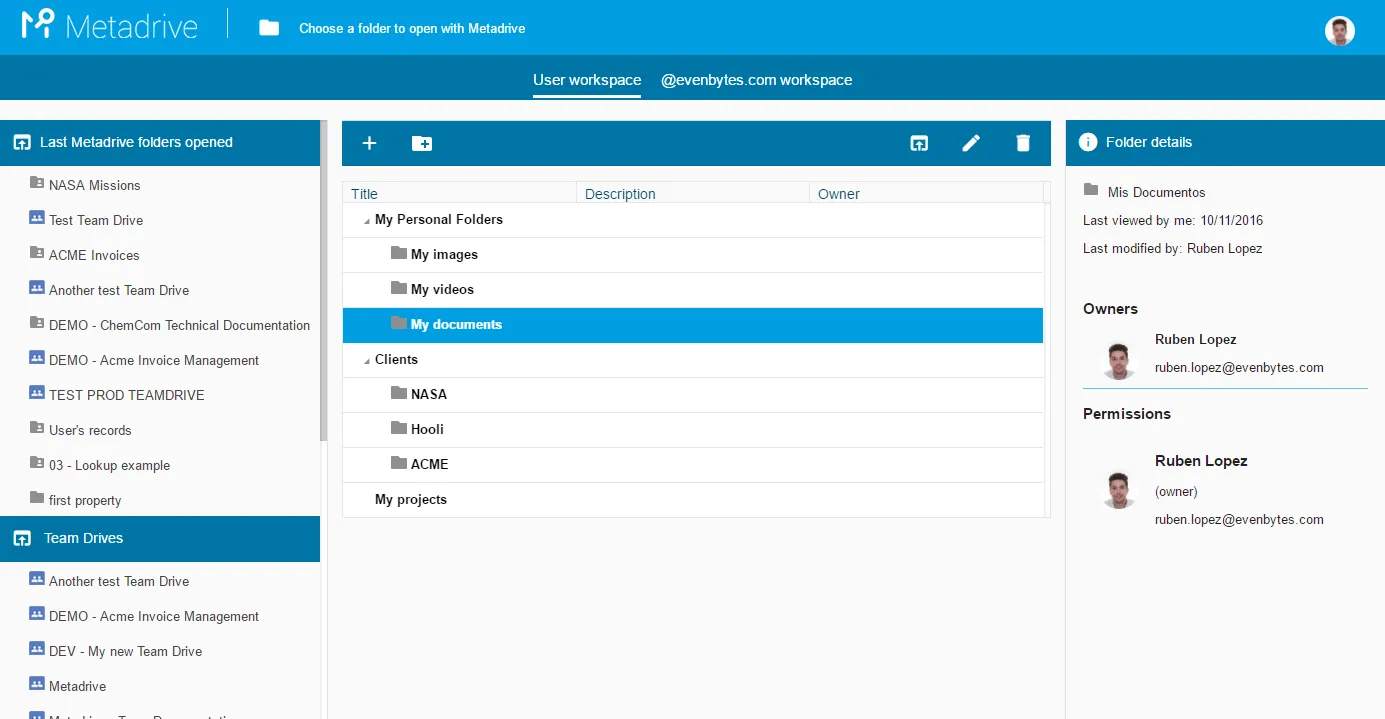This screenshot has height=719, width=1385.
Task: Click the Test Team Drive icon
Action: pos(37,218)
